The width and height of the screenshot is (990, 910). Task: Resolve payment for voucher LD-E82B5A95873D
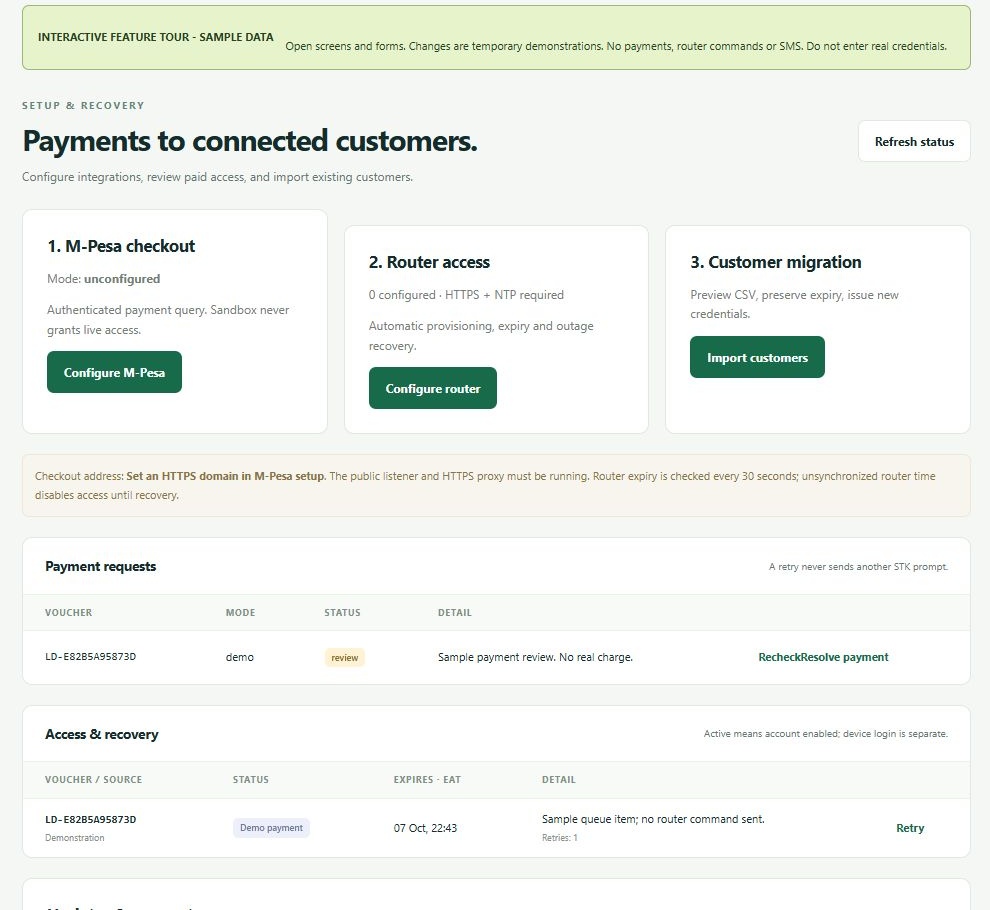(844, 657)
